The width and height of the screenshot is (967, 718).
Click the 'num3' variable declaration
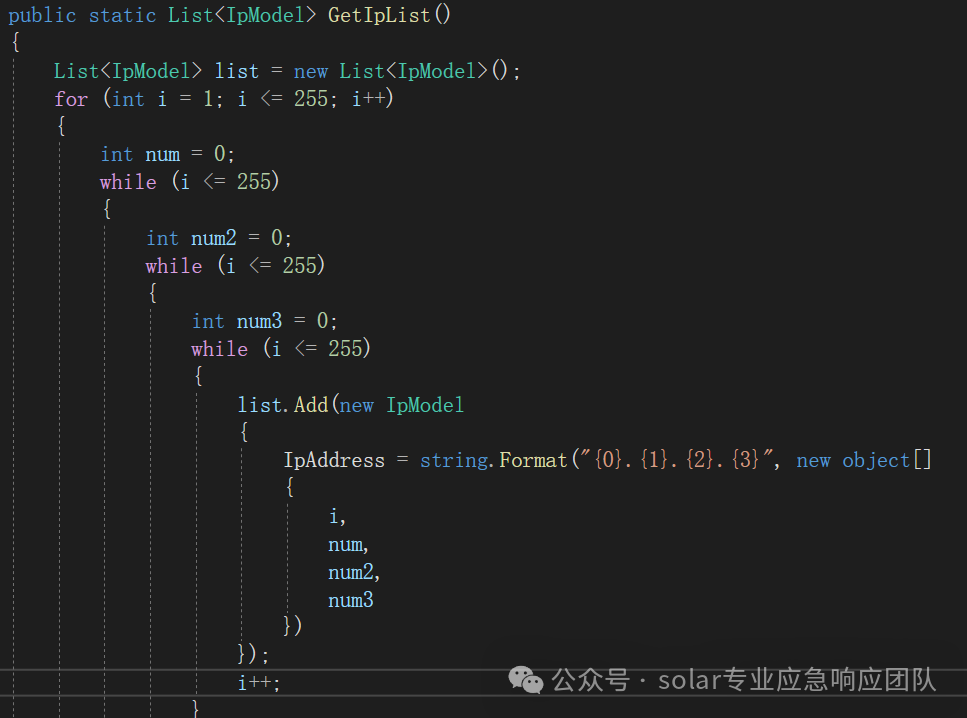(259, 321)
